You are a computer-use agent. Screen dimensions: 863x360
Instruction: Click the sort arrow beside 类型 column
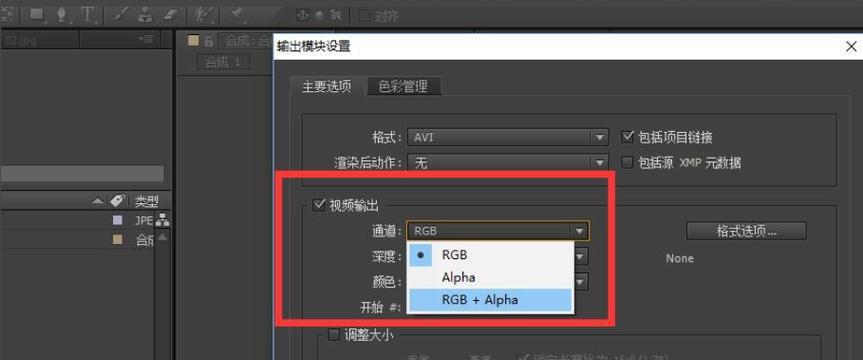[x=97, y=201]
